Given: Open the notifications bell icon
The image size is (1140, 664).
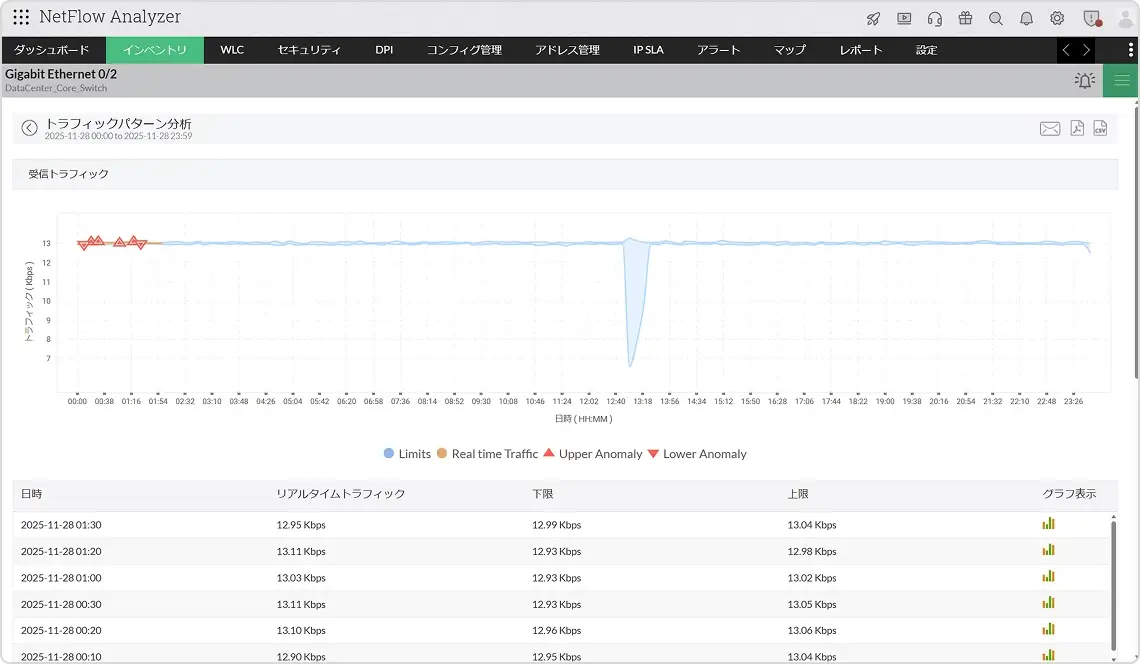Looking at the screenshot, I should coord(1027,19).
